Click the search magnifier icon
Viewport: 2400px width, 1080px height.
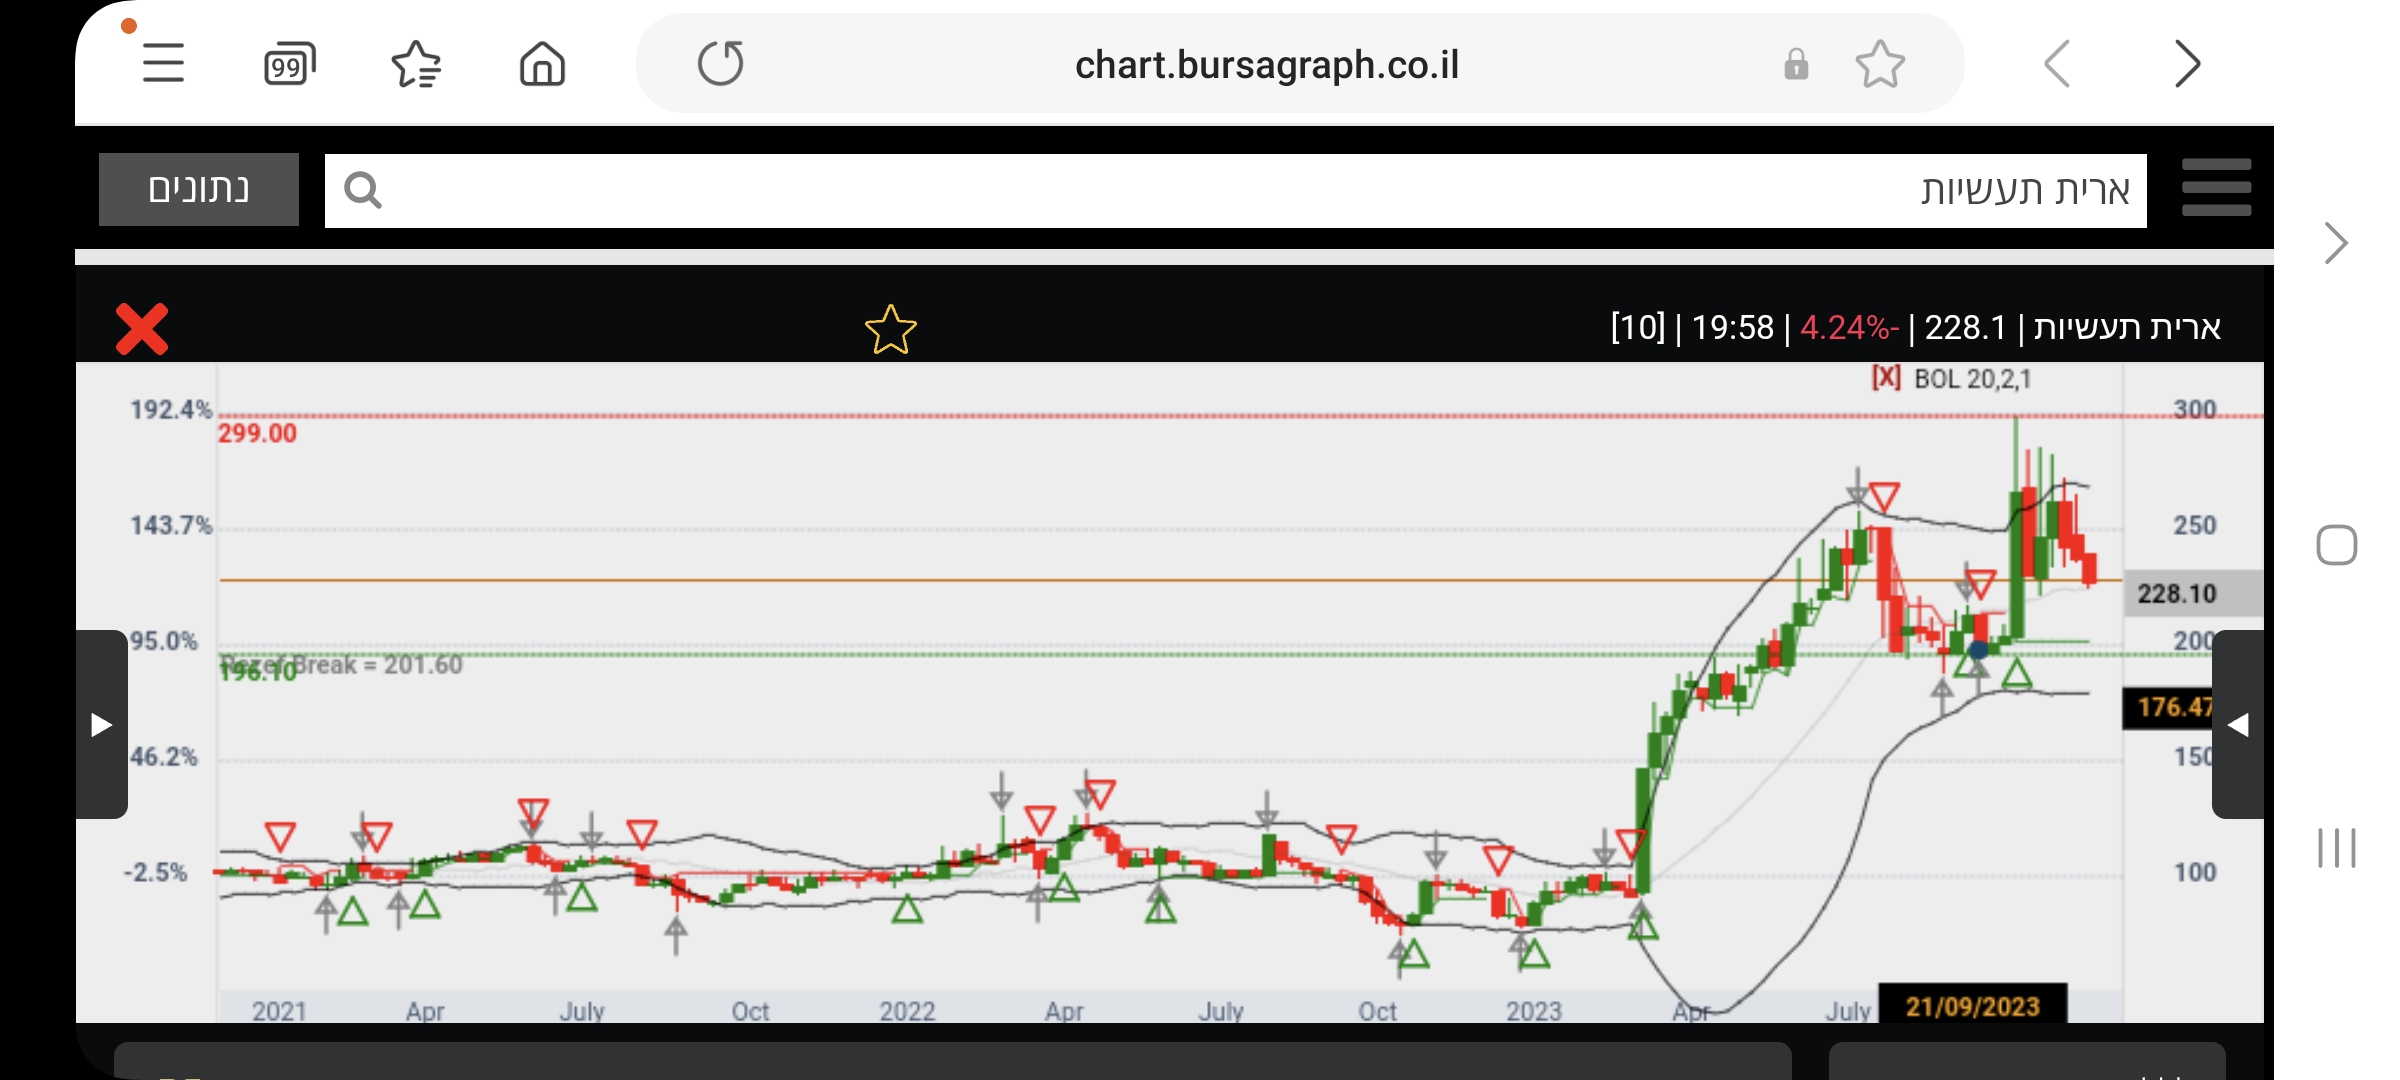coord(362,190)
